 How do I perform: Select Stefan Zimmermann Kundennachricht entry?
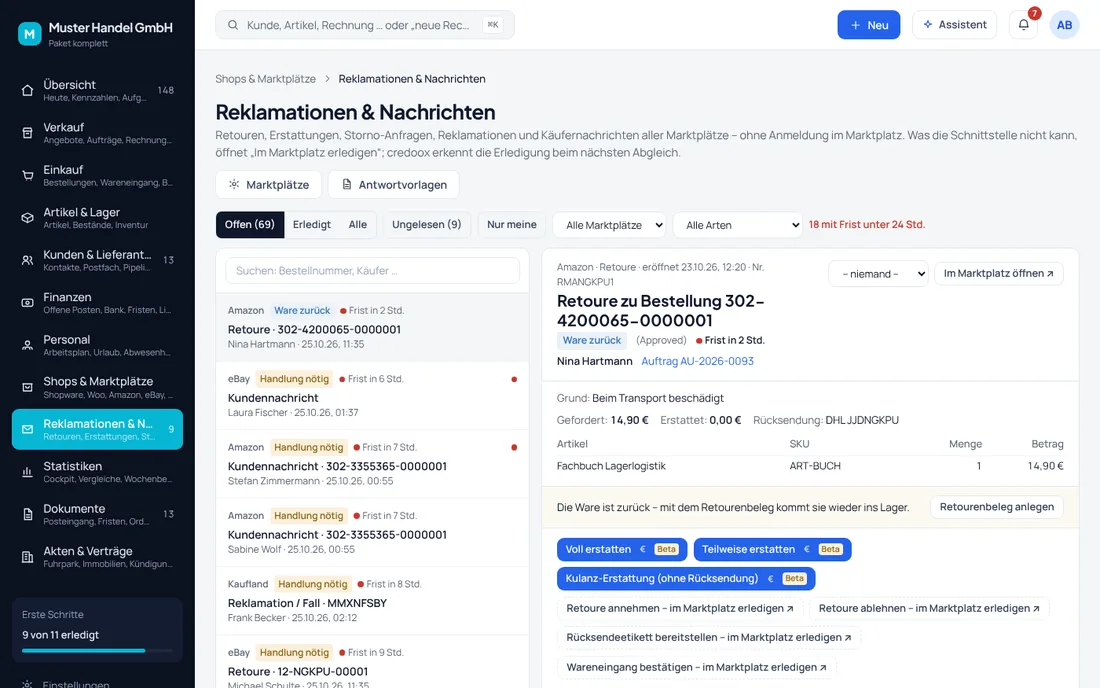[x=373, y=464]
